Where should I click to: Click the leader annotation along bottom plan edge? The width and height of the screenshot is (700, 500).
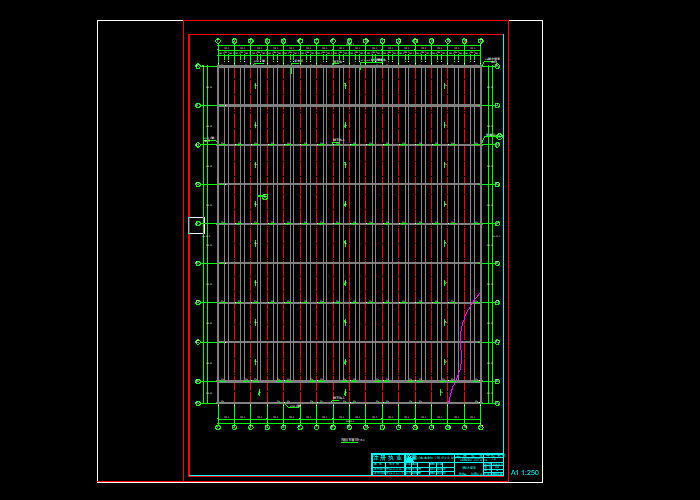[x=293, y=406]
